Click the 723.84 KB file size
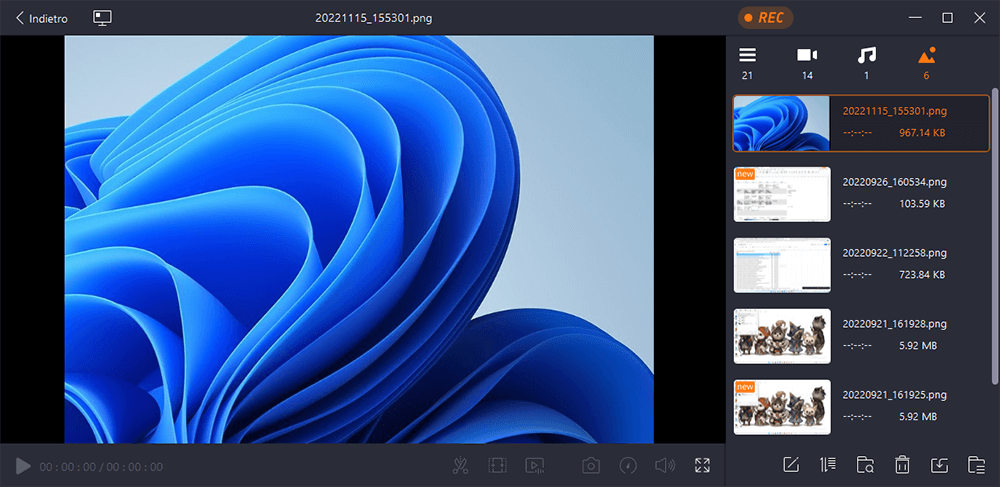This screenshot has width=1000, height=487. click(x=922, y=275)
